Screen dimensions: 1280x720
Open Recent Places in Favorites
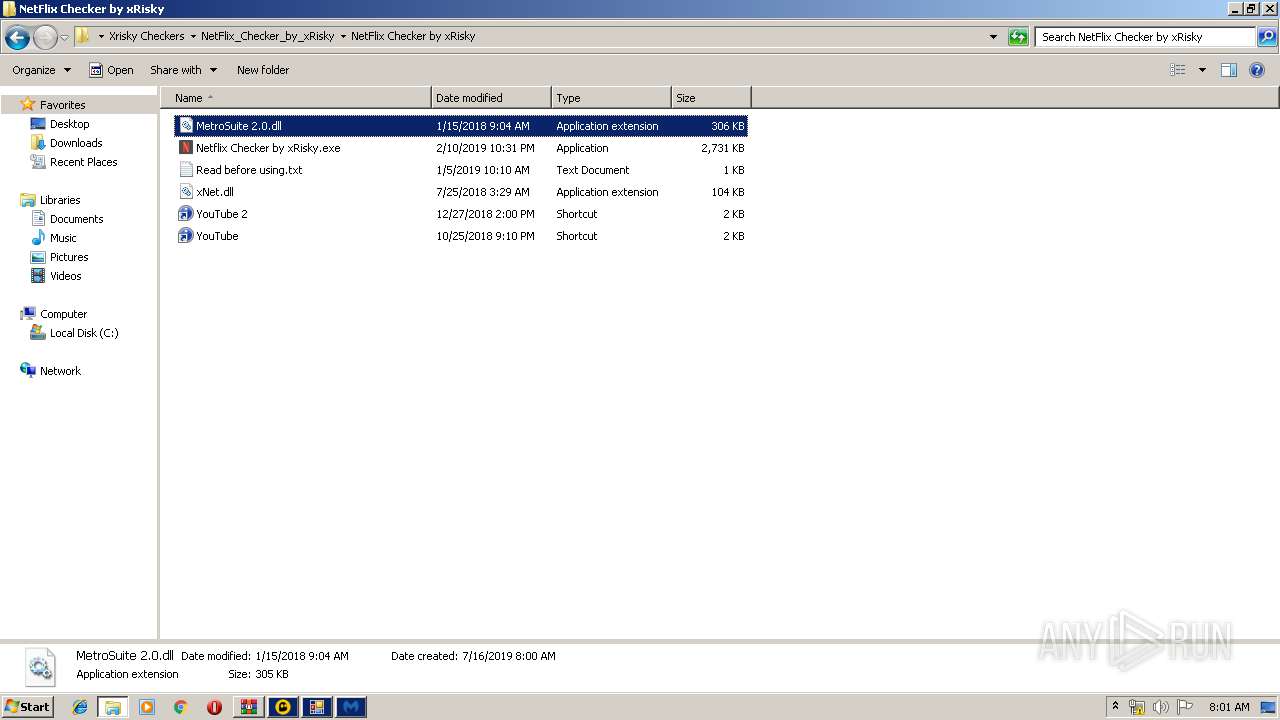[x=83, y=162]
